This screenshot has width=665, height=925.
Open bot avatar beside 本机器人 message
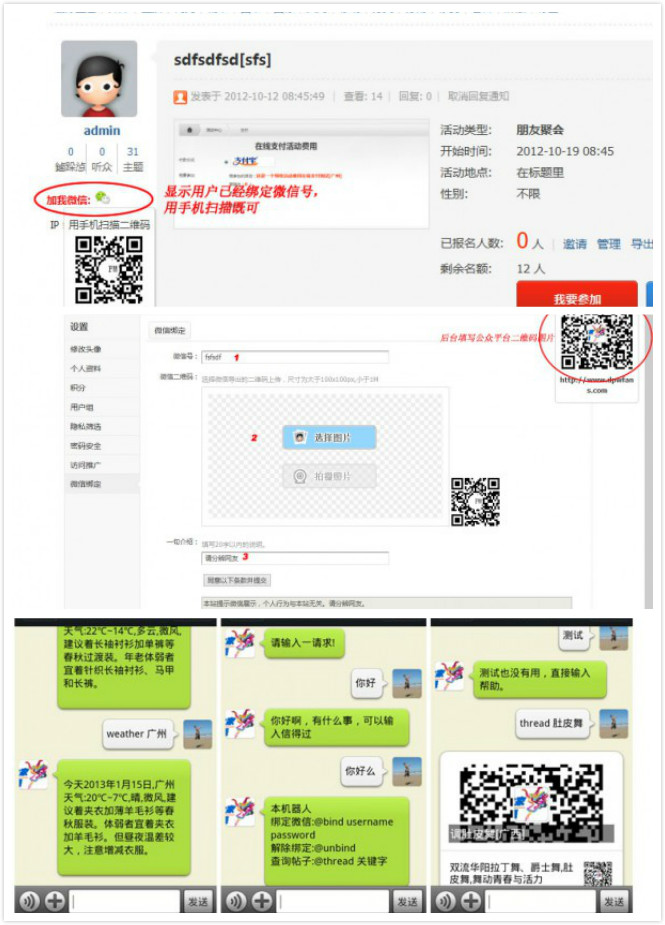coord(240,811)
